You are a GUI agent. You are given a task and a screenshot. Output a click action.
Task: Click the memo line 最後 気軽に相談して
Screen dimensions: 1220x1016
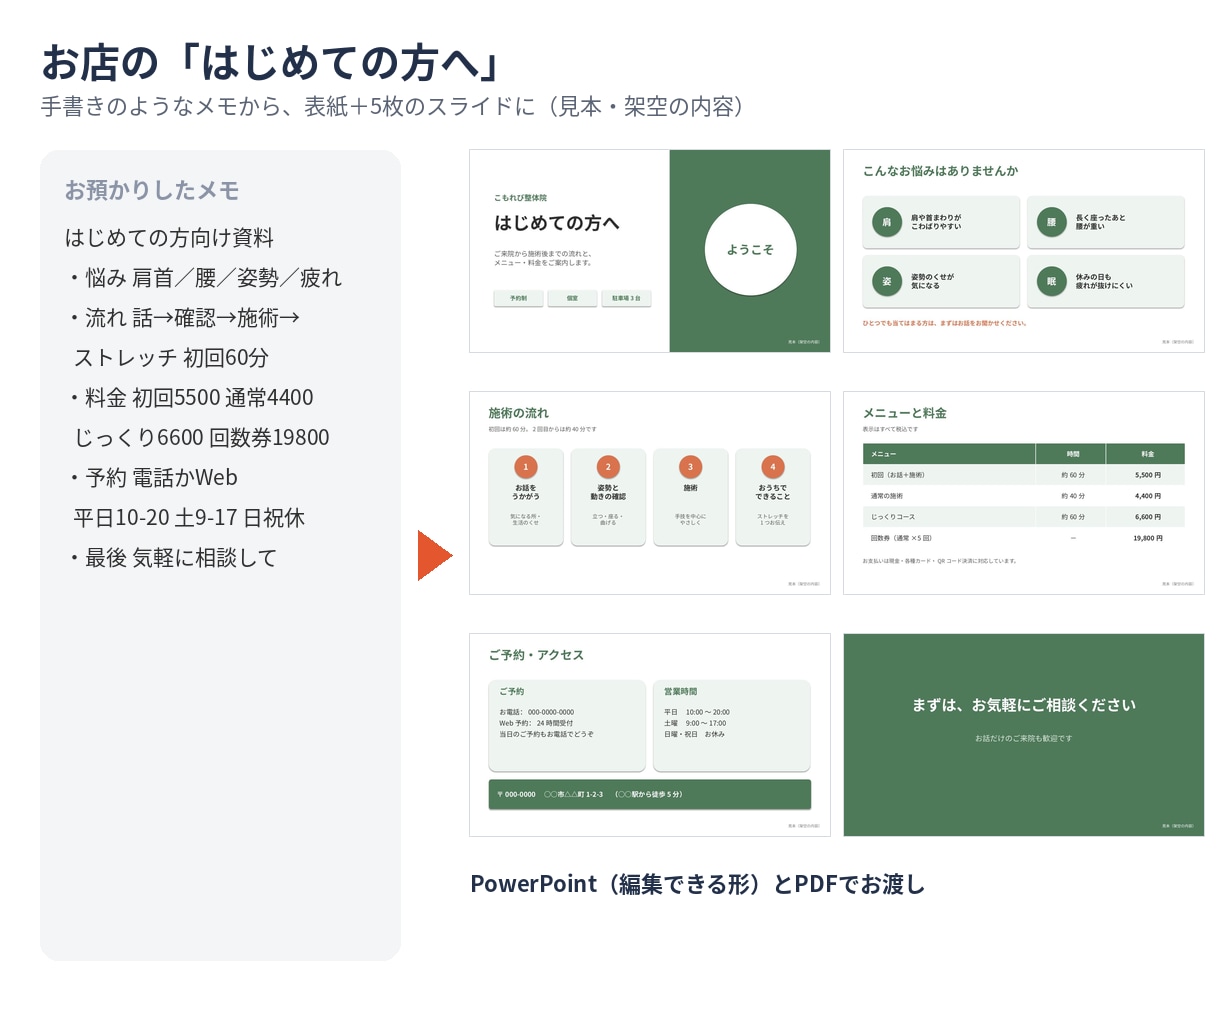coord(172,558)
